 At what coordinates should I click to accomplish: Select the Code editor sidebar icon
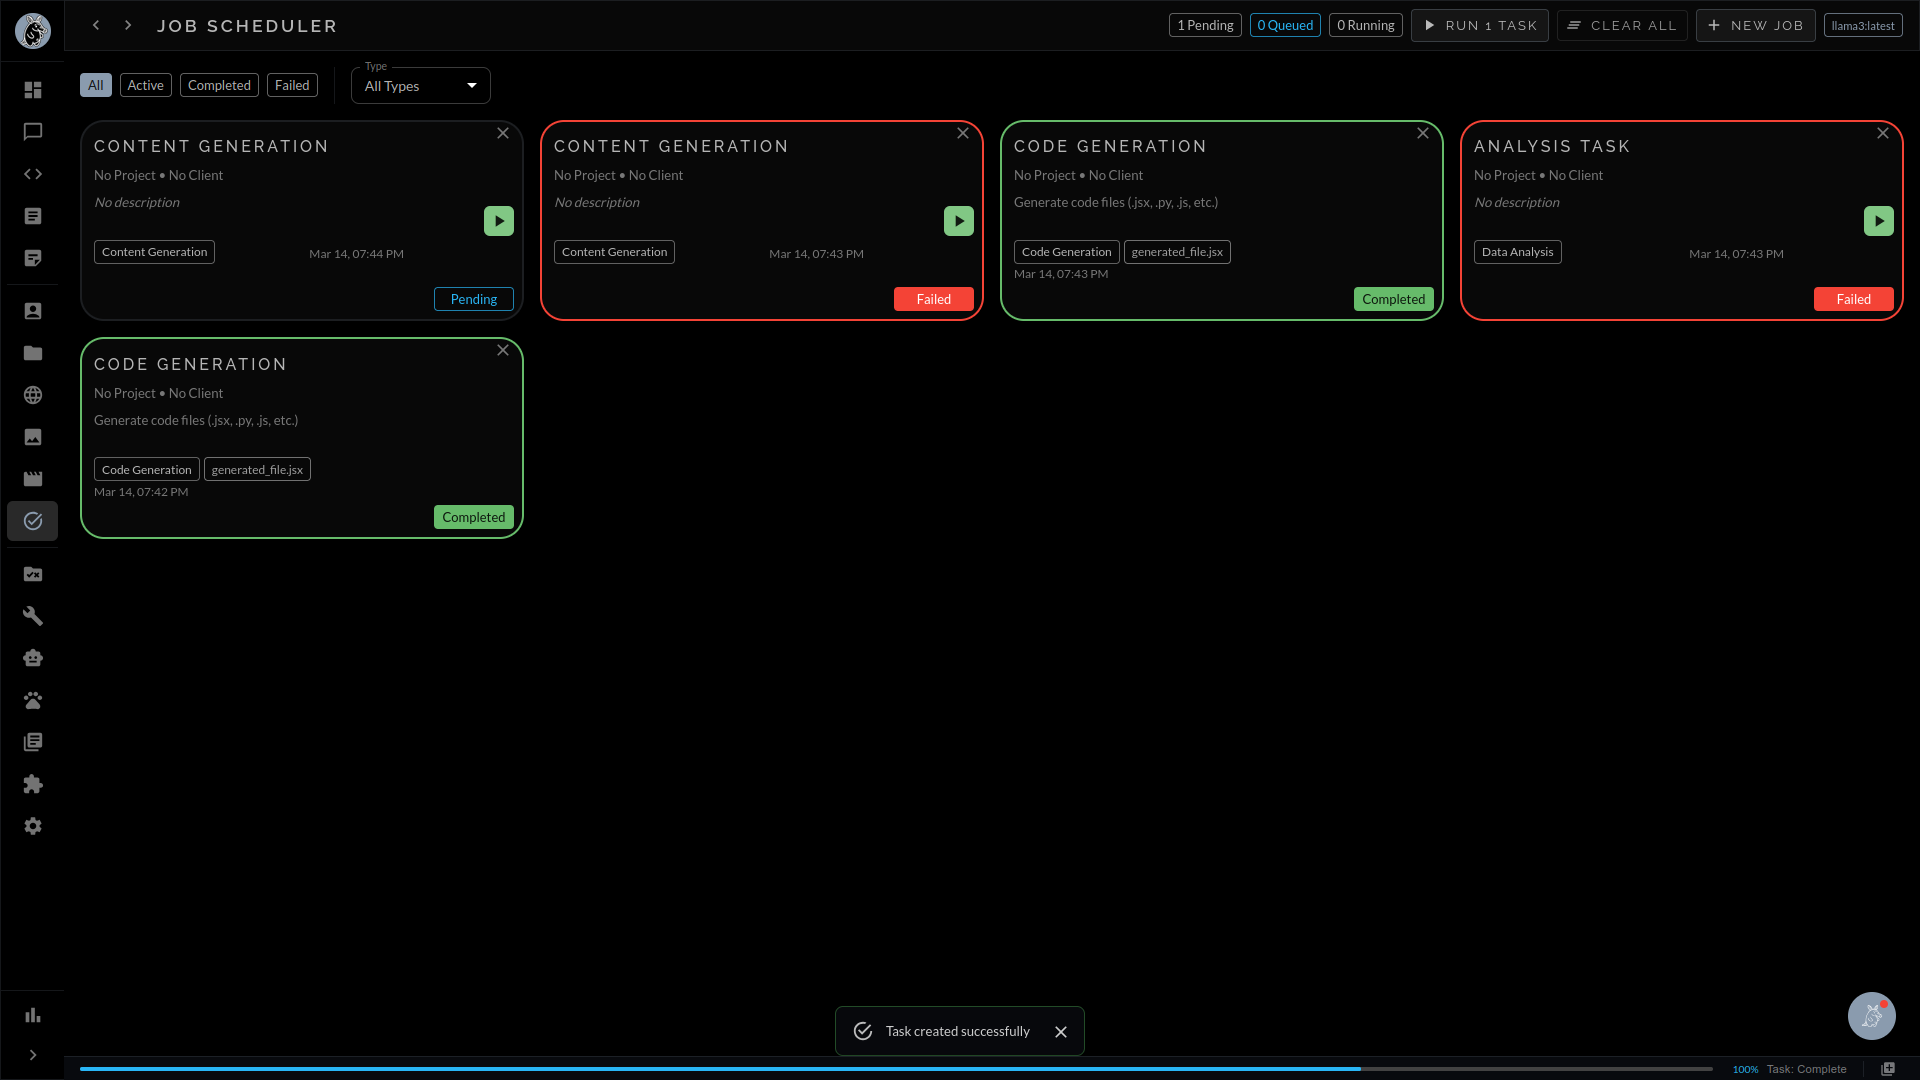33,174
